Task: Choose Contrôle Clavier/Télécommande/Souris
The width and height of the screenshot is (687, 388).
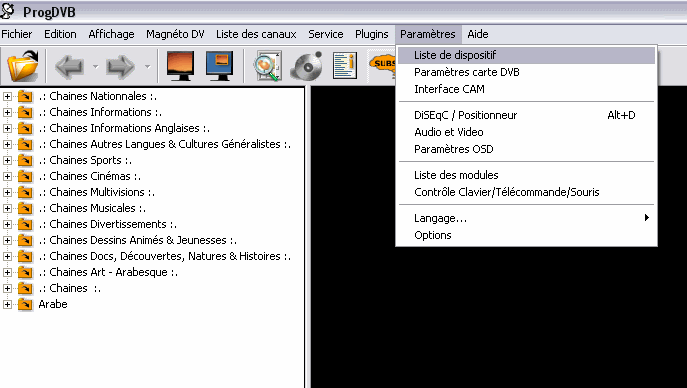Action: (526, 192)
